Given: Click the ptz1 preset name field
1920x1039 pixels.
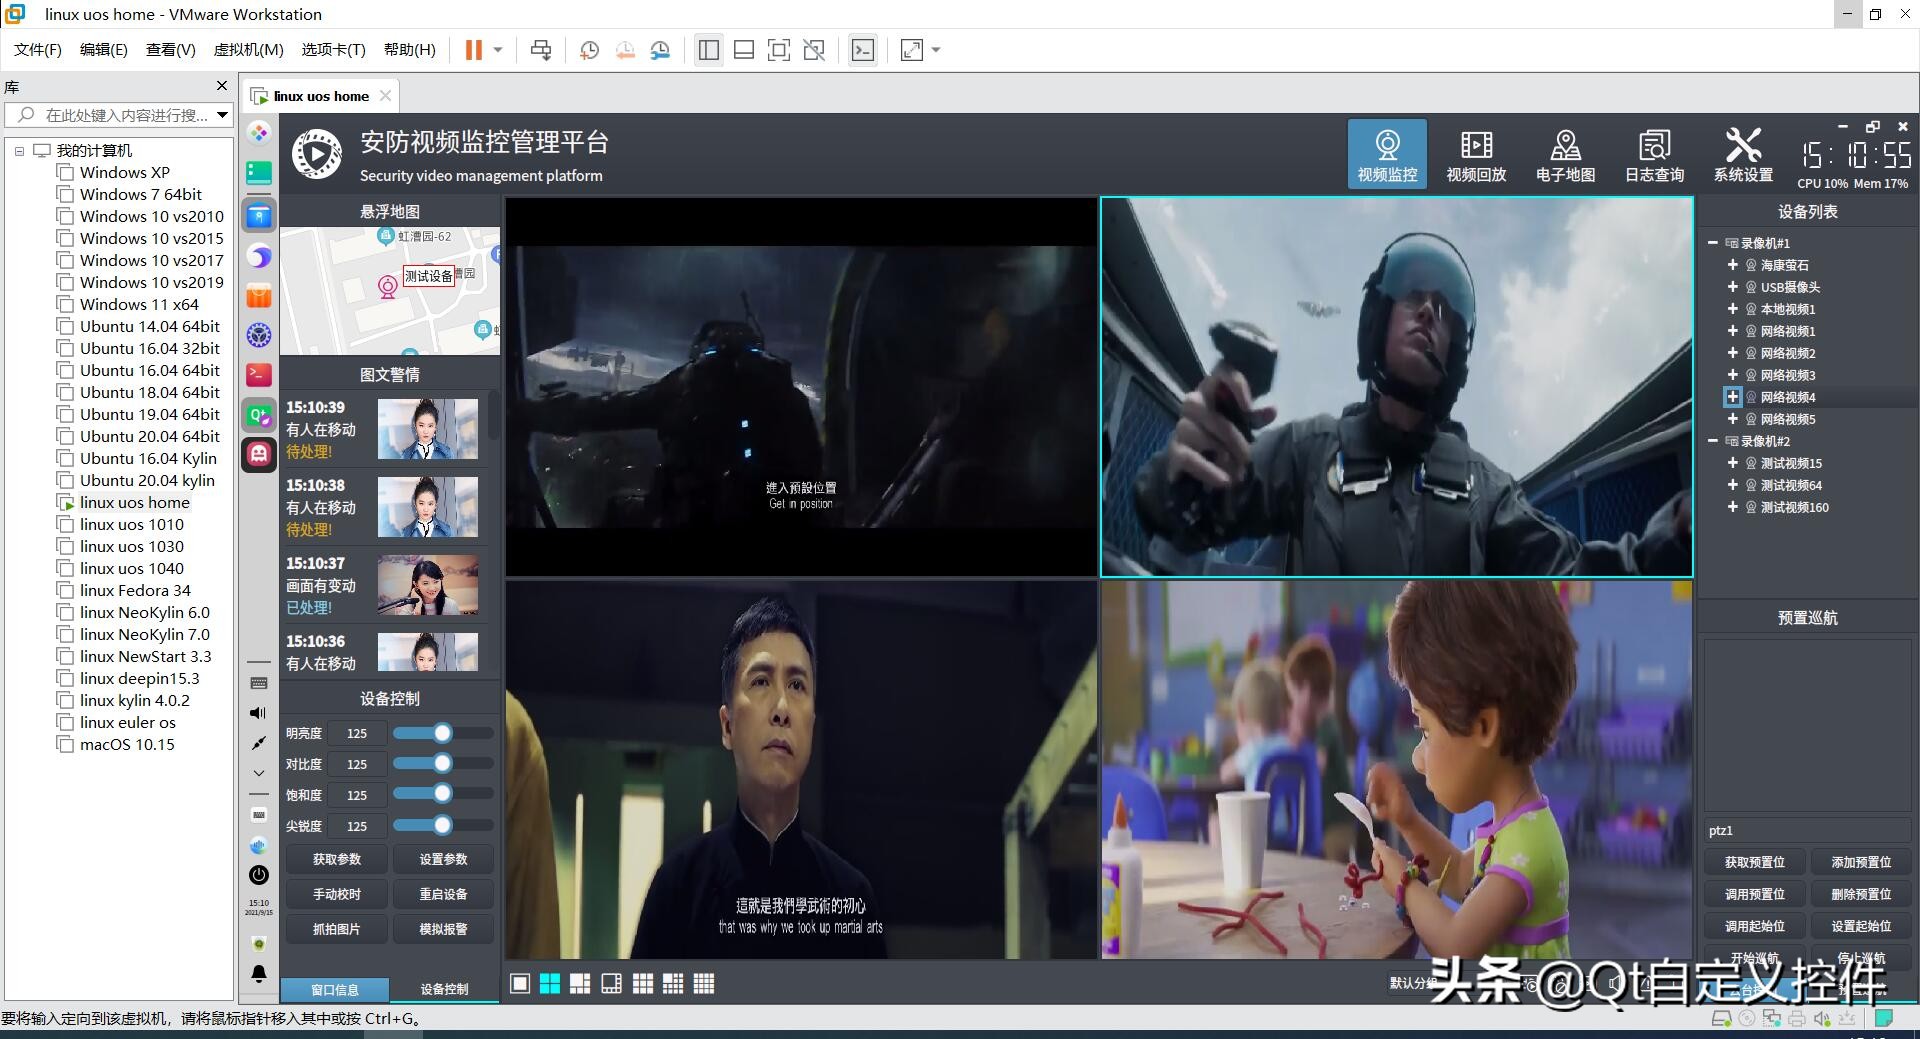Looking at the screenshot, I should click(1806, 831).
